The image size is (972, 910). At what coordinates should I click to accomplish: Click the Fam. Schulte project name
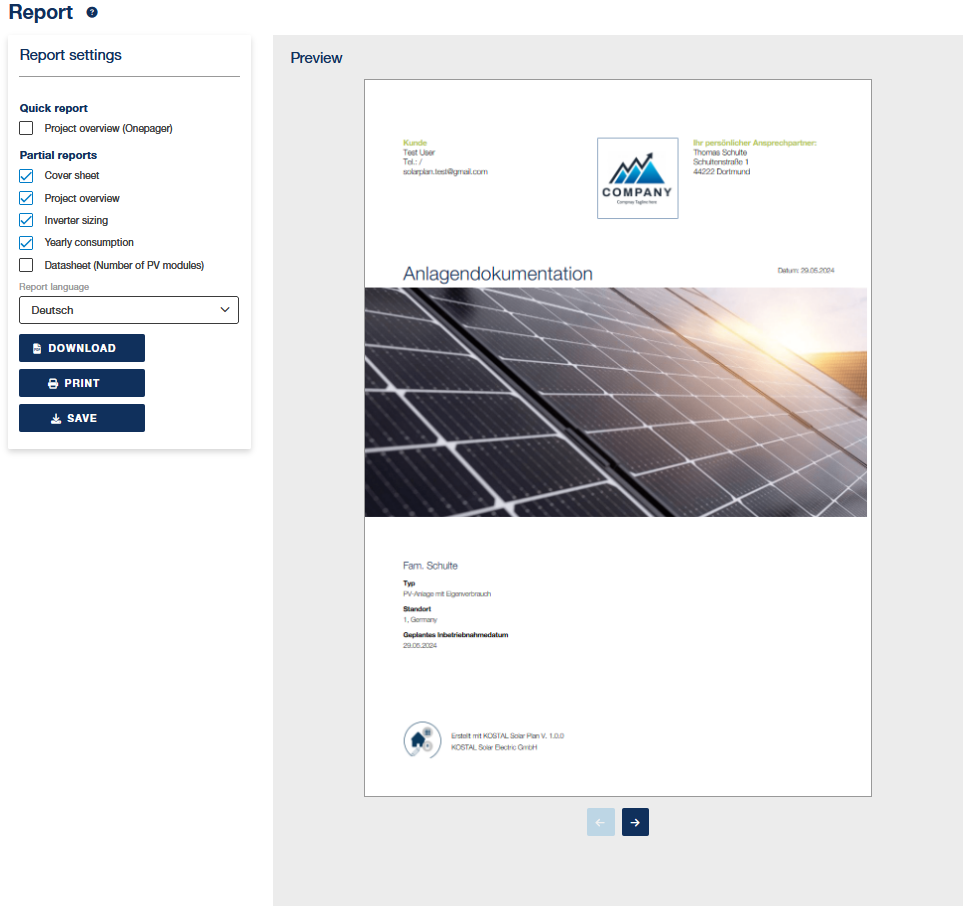click(x=430, y=566)
